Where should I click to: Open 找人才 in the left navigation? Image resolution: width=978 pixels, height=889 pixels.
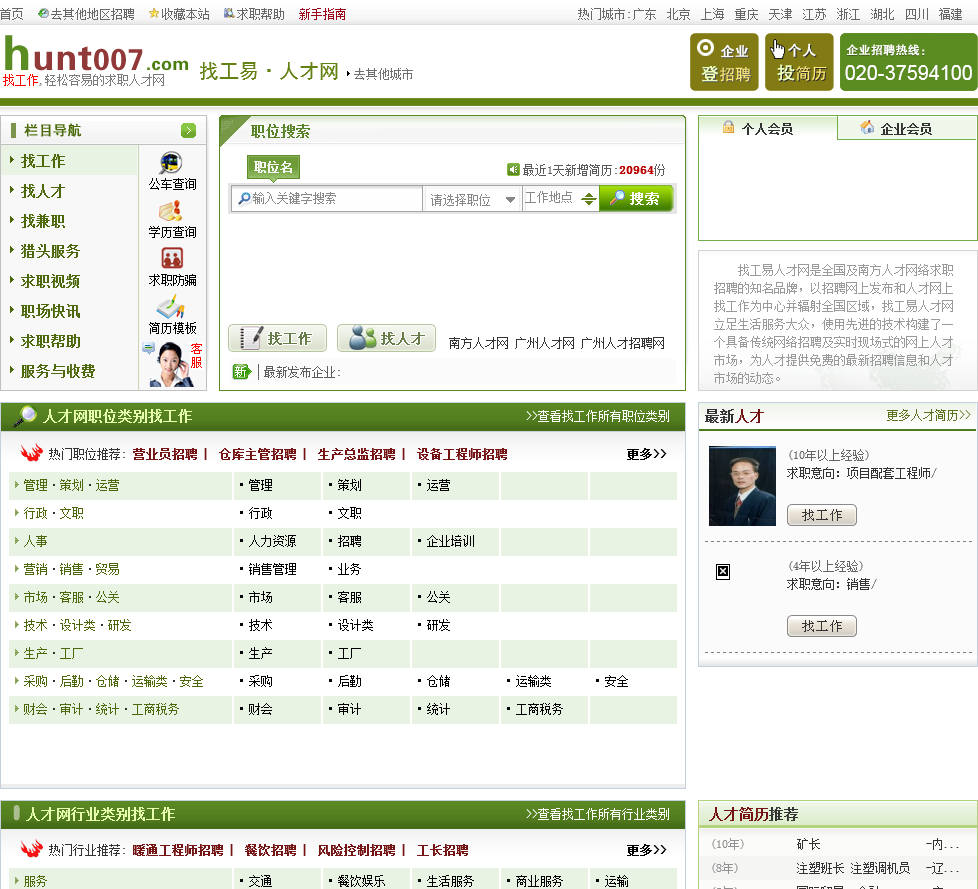pos(43,191)
